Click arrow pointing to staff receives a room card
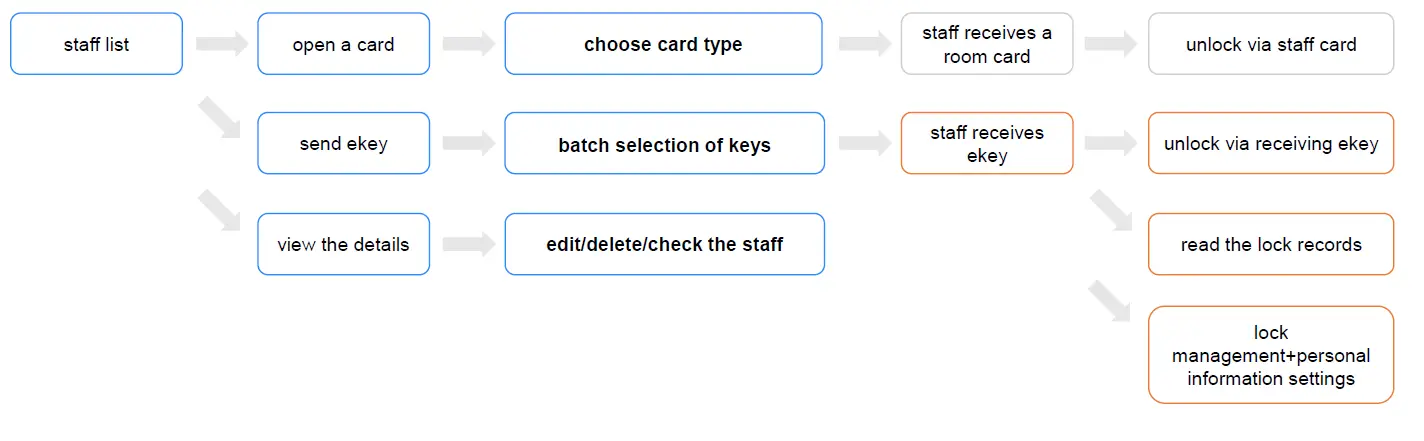 (864, 44)
